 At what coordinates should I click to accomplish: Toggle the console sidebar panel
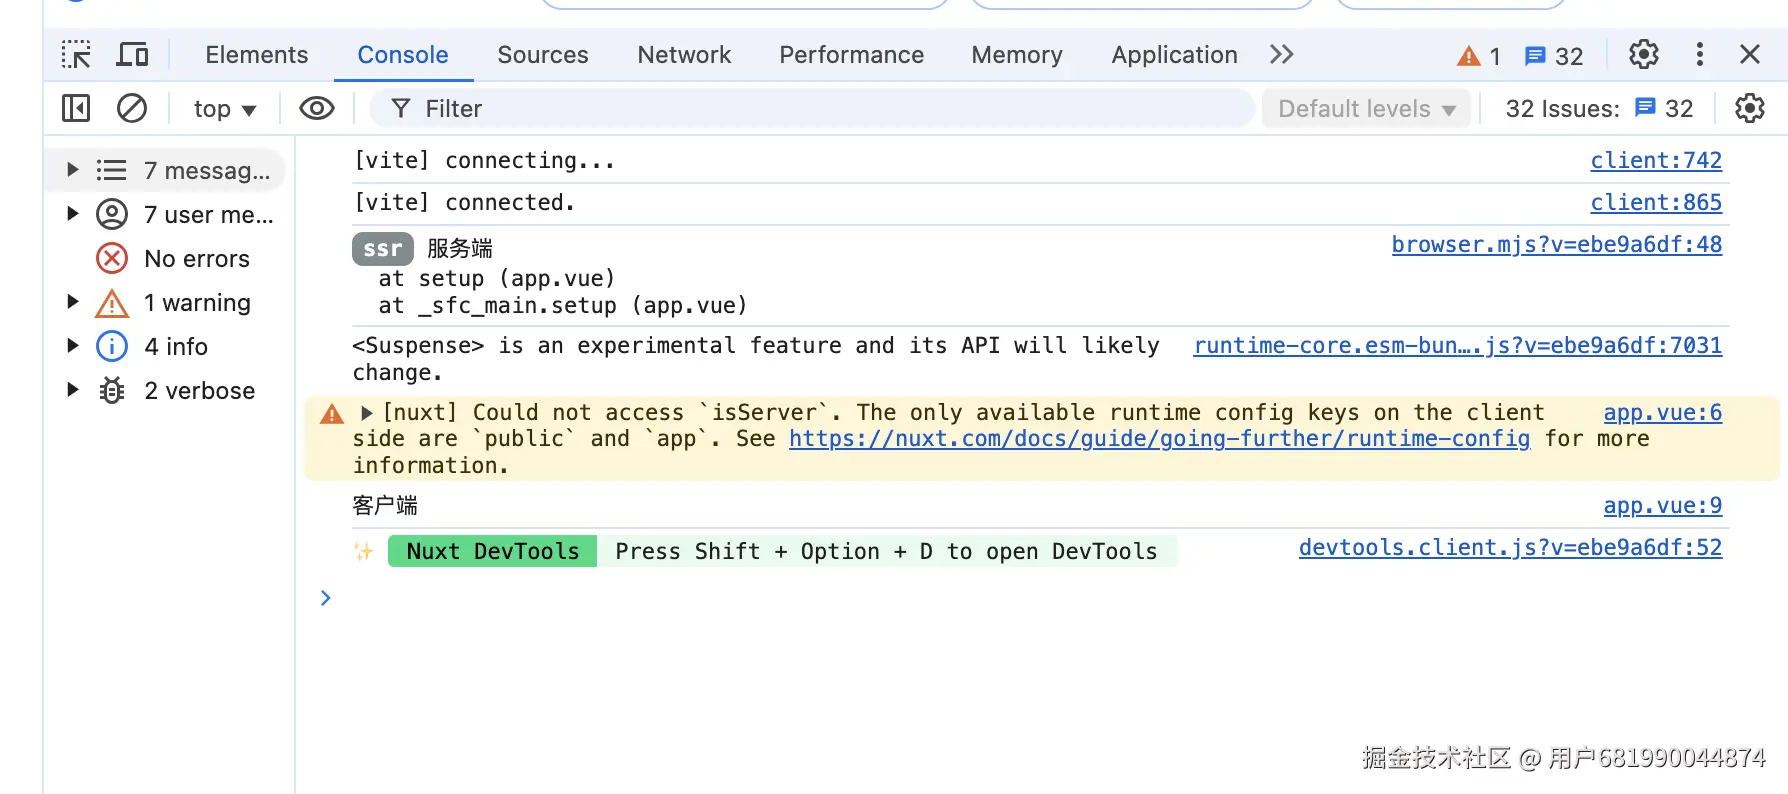[x=76, y=108]
